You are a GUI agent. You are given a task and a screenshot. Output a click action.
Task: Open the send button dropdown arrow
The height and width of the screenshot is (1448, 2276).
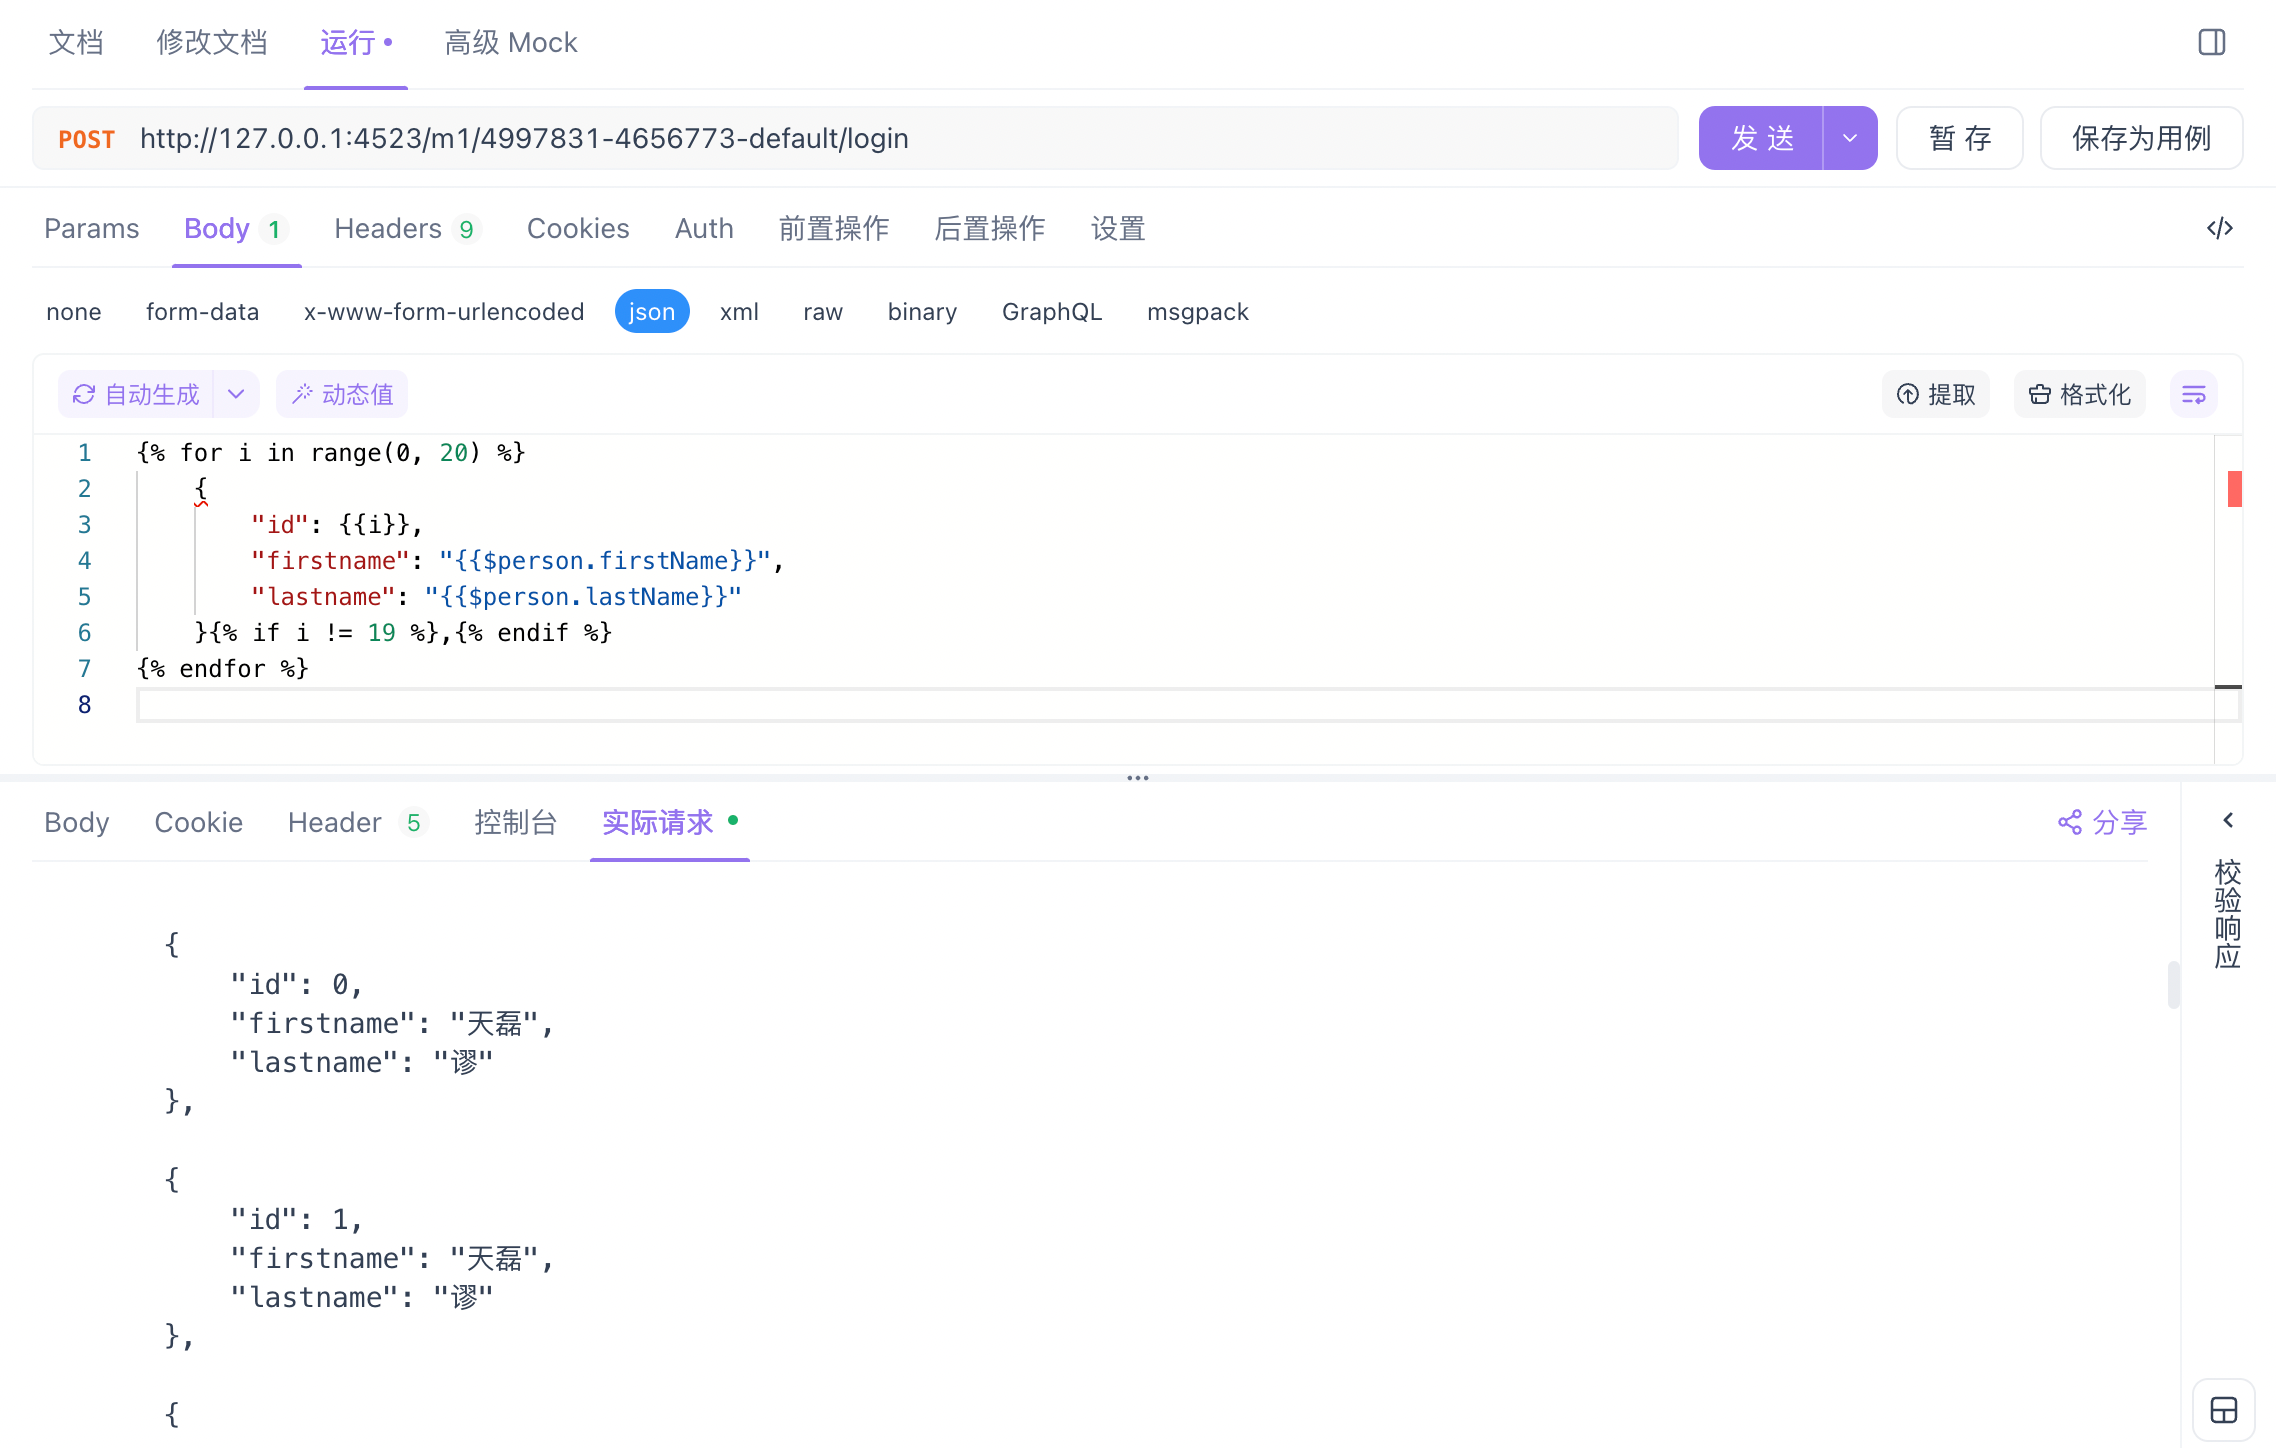pyautogui.click(x=1849, y=137)
